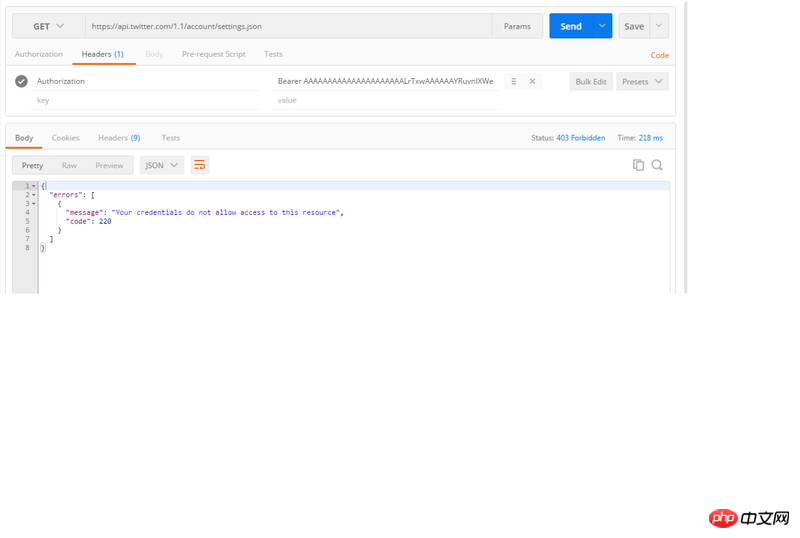Select the Raw view mode
The image size is (800, 538).
coord(69,165)
